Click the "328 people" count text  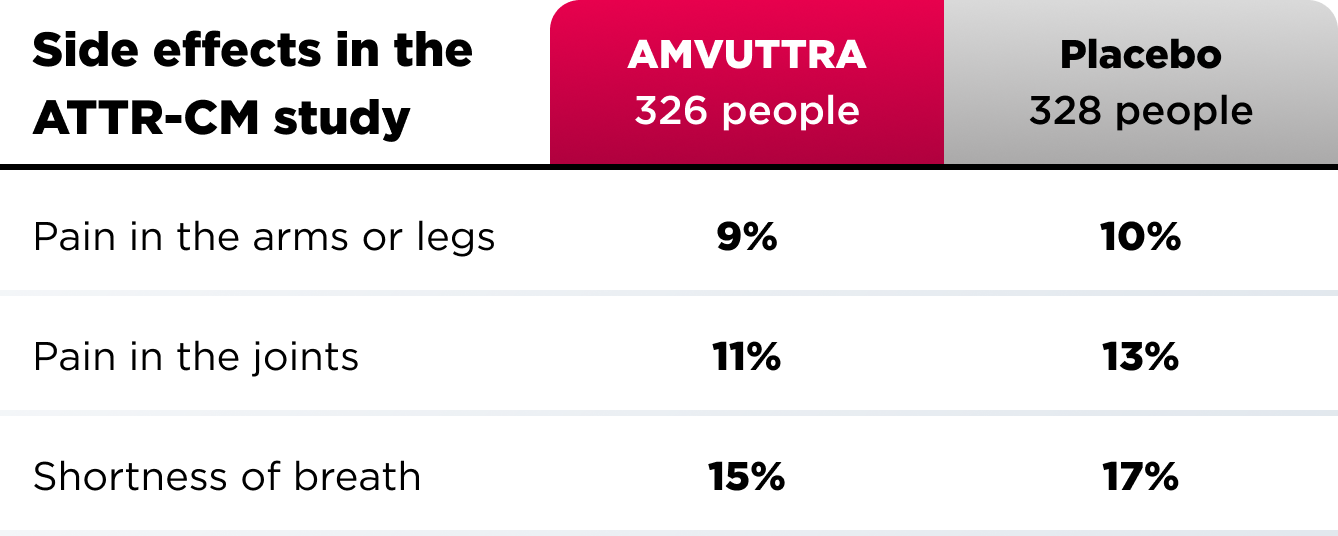point(1140,111)
